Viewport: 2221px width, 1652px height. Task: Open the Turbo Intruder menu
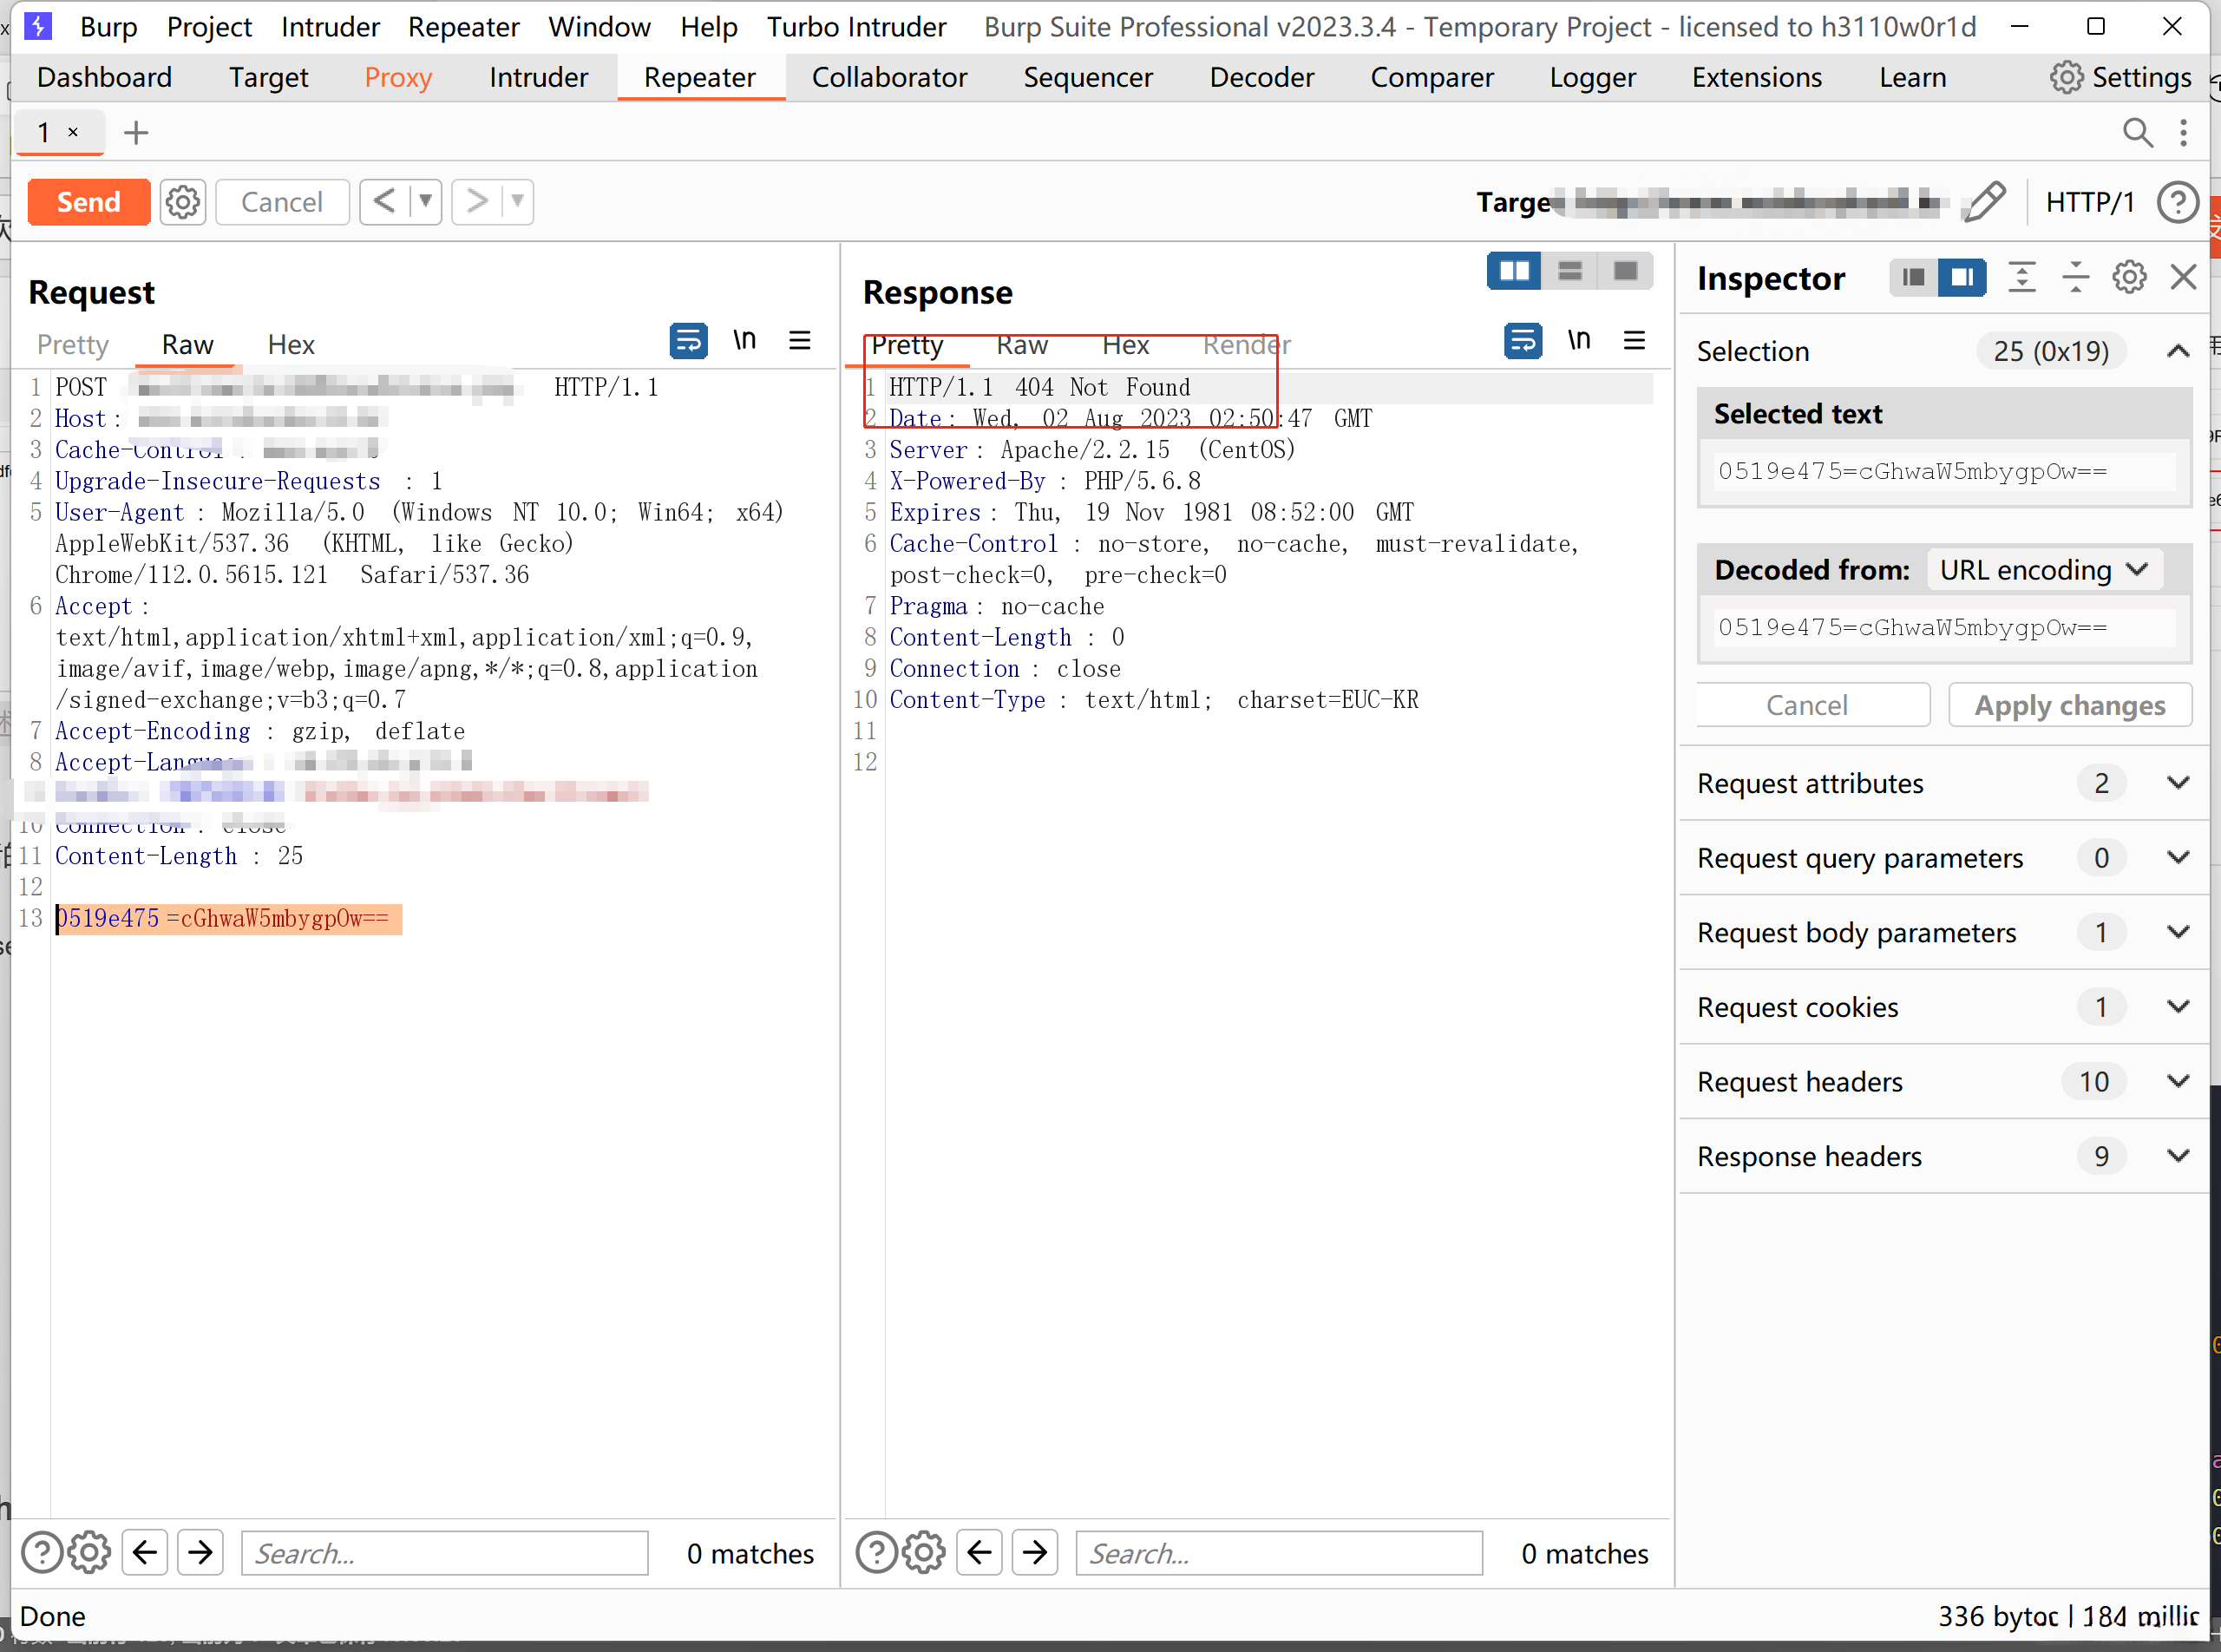tap(856, 27)
